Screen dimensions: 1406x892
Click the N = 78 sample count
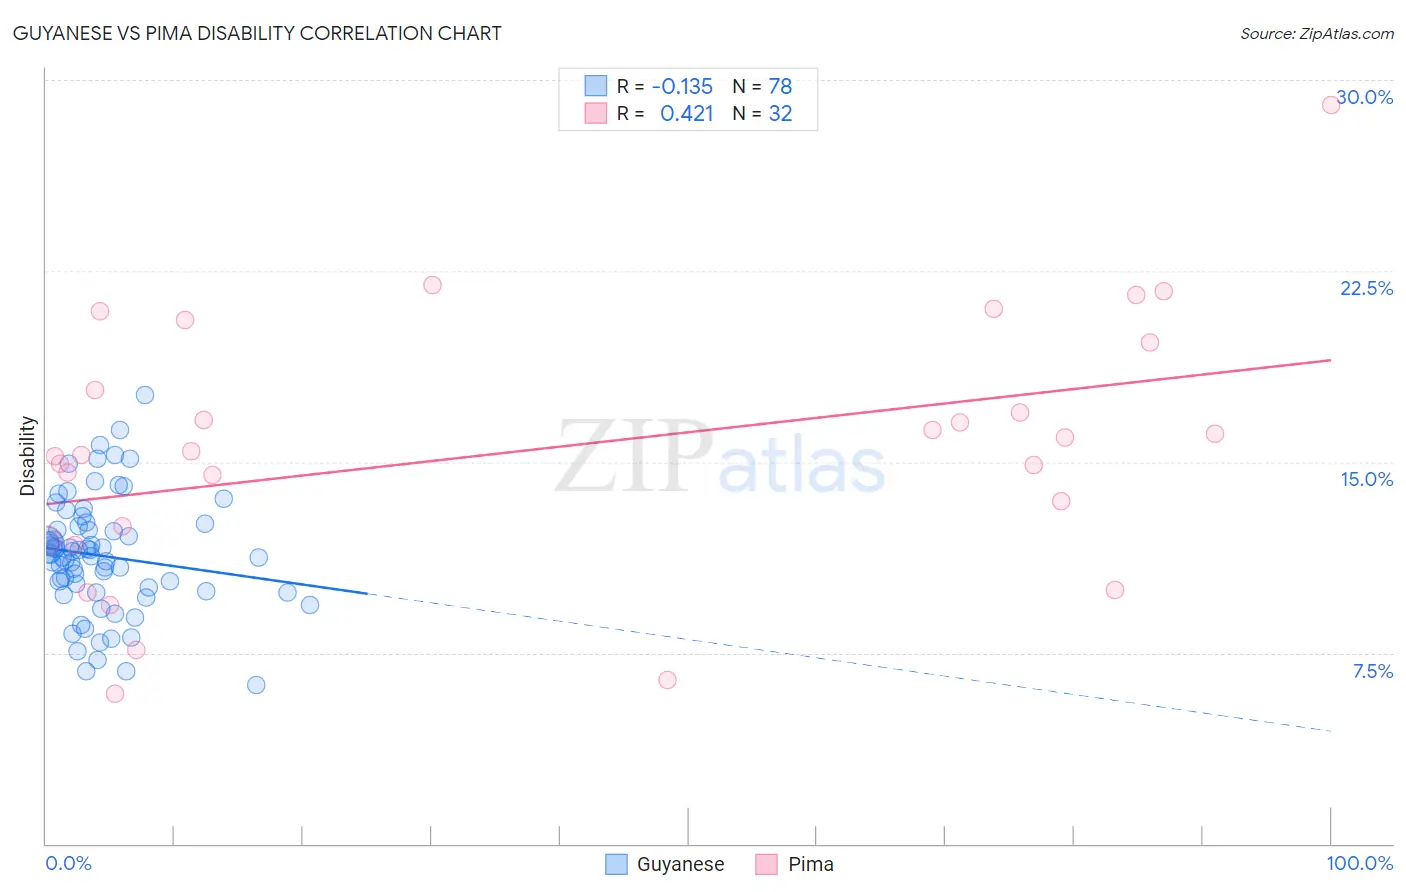(762, 86)
